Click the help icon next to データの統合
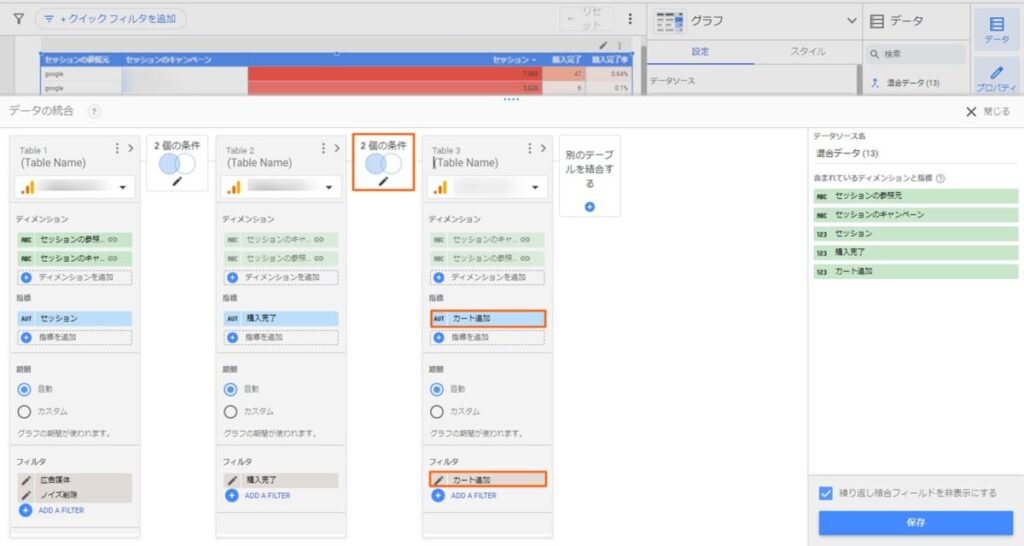The width and height of the screenshot is (1024, 546). click(x=94, y=112)
